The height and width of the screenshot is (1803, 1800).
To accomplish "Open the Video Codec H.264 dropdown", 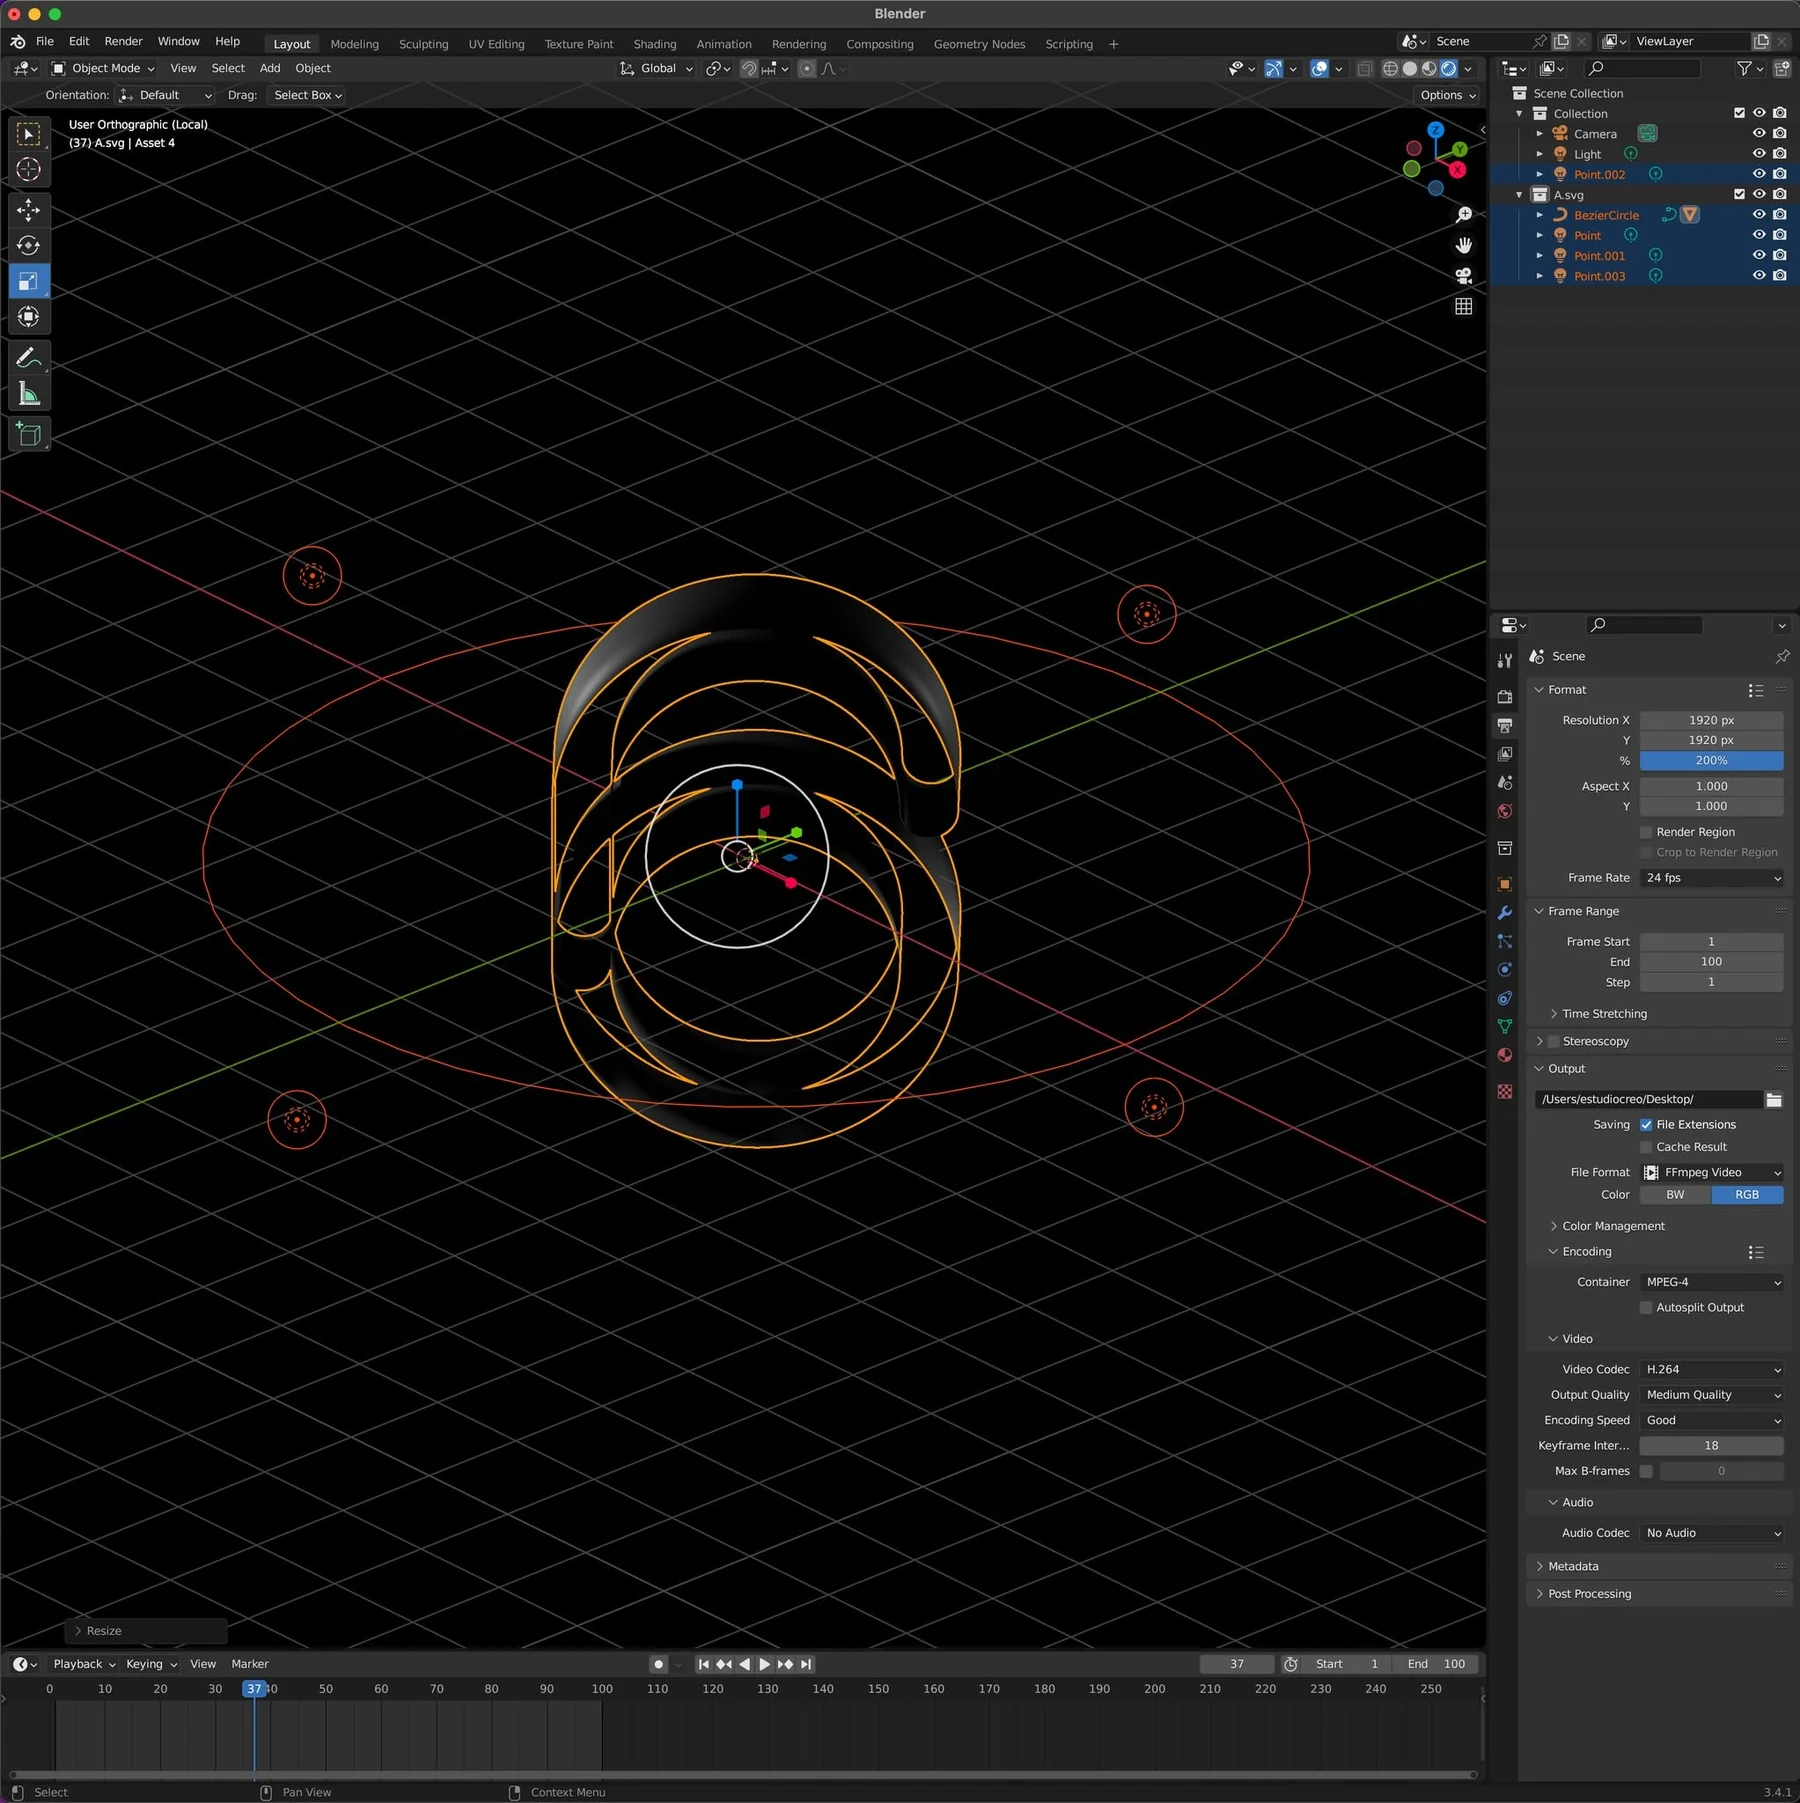I will tap(1712, 1370).
